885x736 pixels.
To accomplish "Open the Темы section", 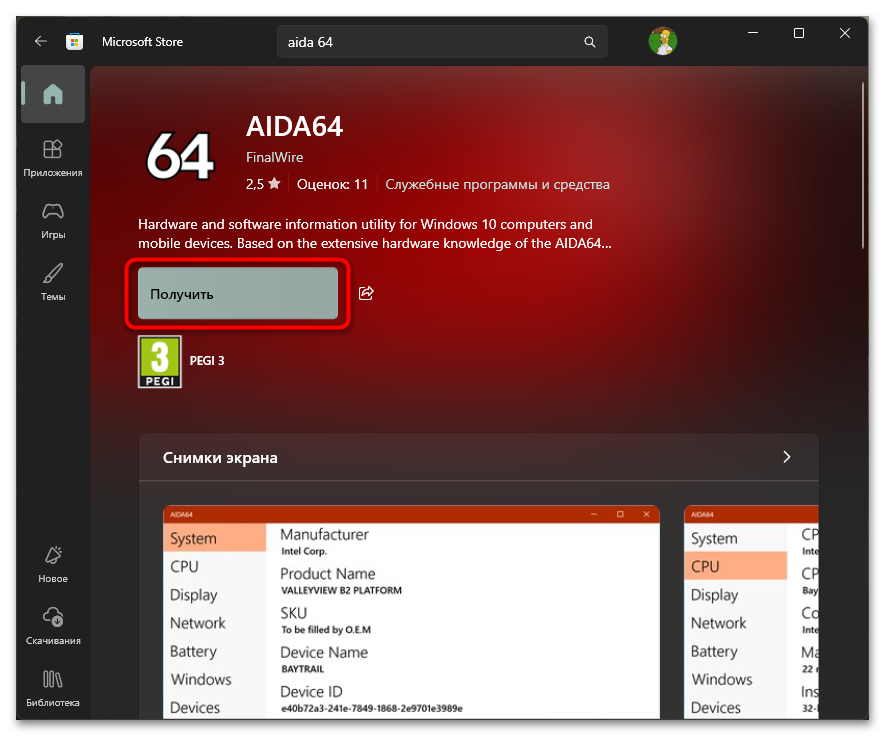I will [x=53, y=282].
